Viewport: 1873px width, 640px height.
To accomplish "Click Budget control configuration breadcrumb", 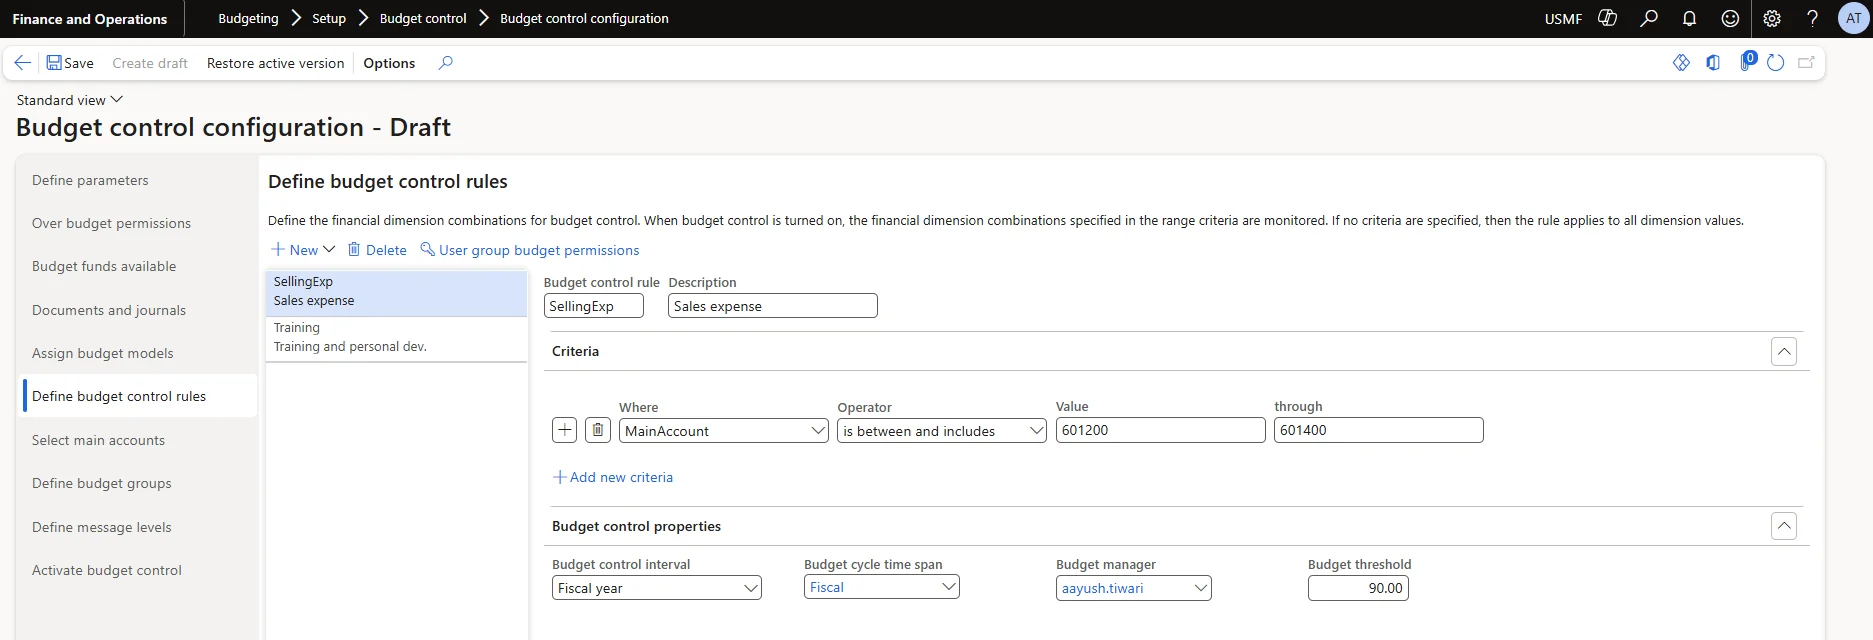I will point(584,18).
